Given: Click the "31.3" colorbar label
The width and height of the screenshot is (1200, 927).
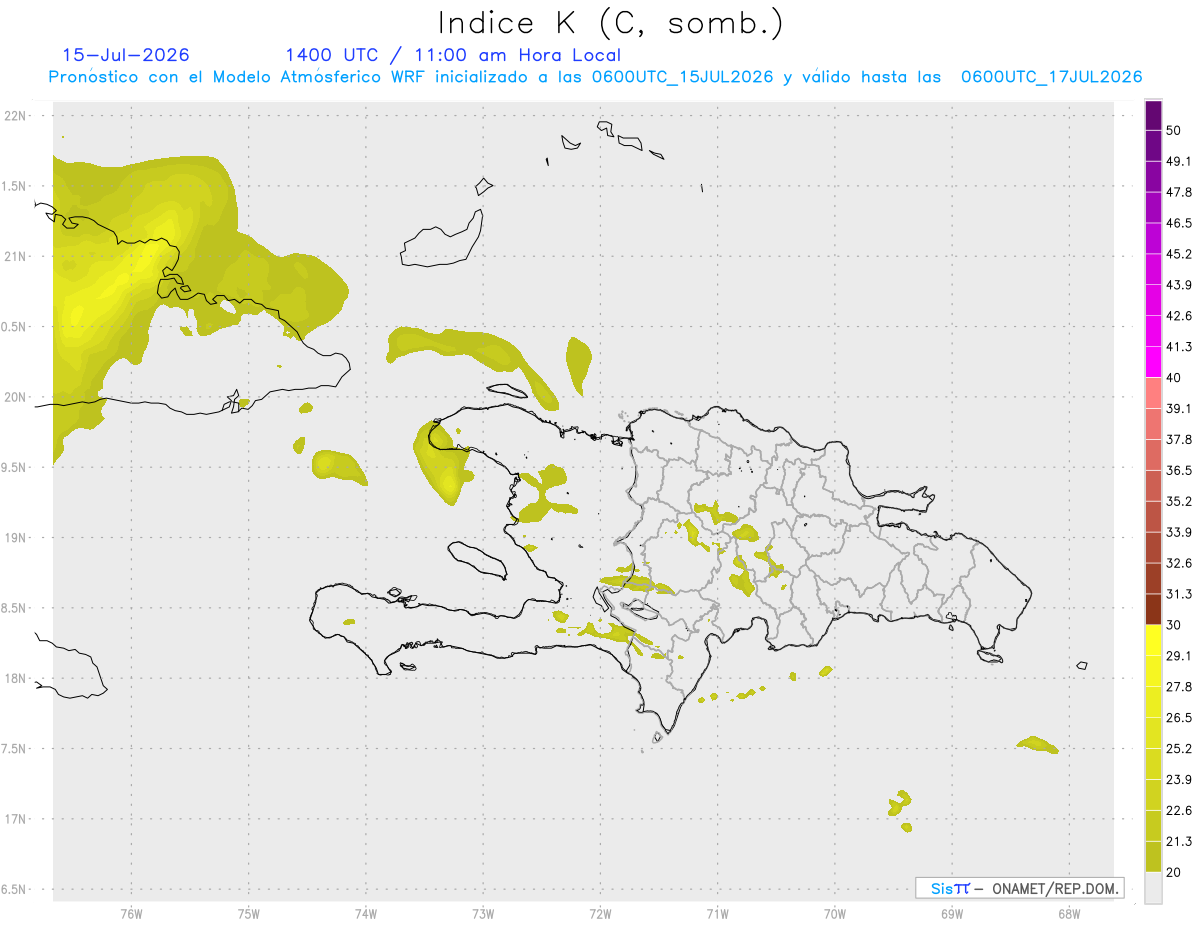Looking at the screenshot, I should pyautogui.click(x=1179, y=594).
